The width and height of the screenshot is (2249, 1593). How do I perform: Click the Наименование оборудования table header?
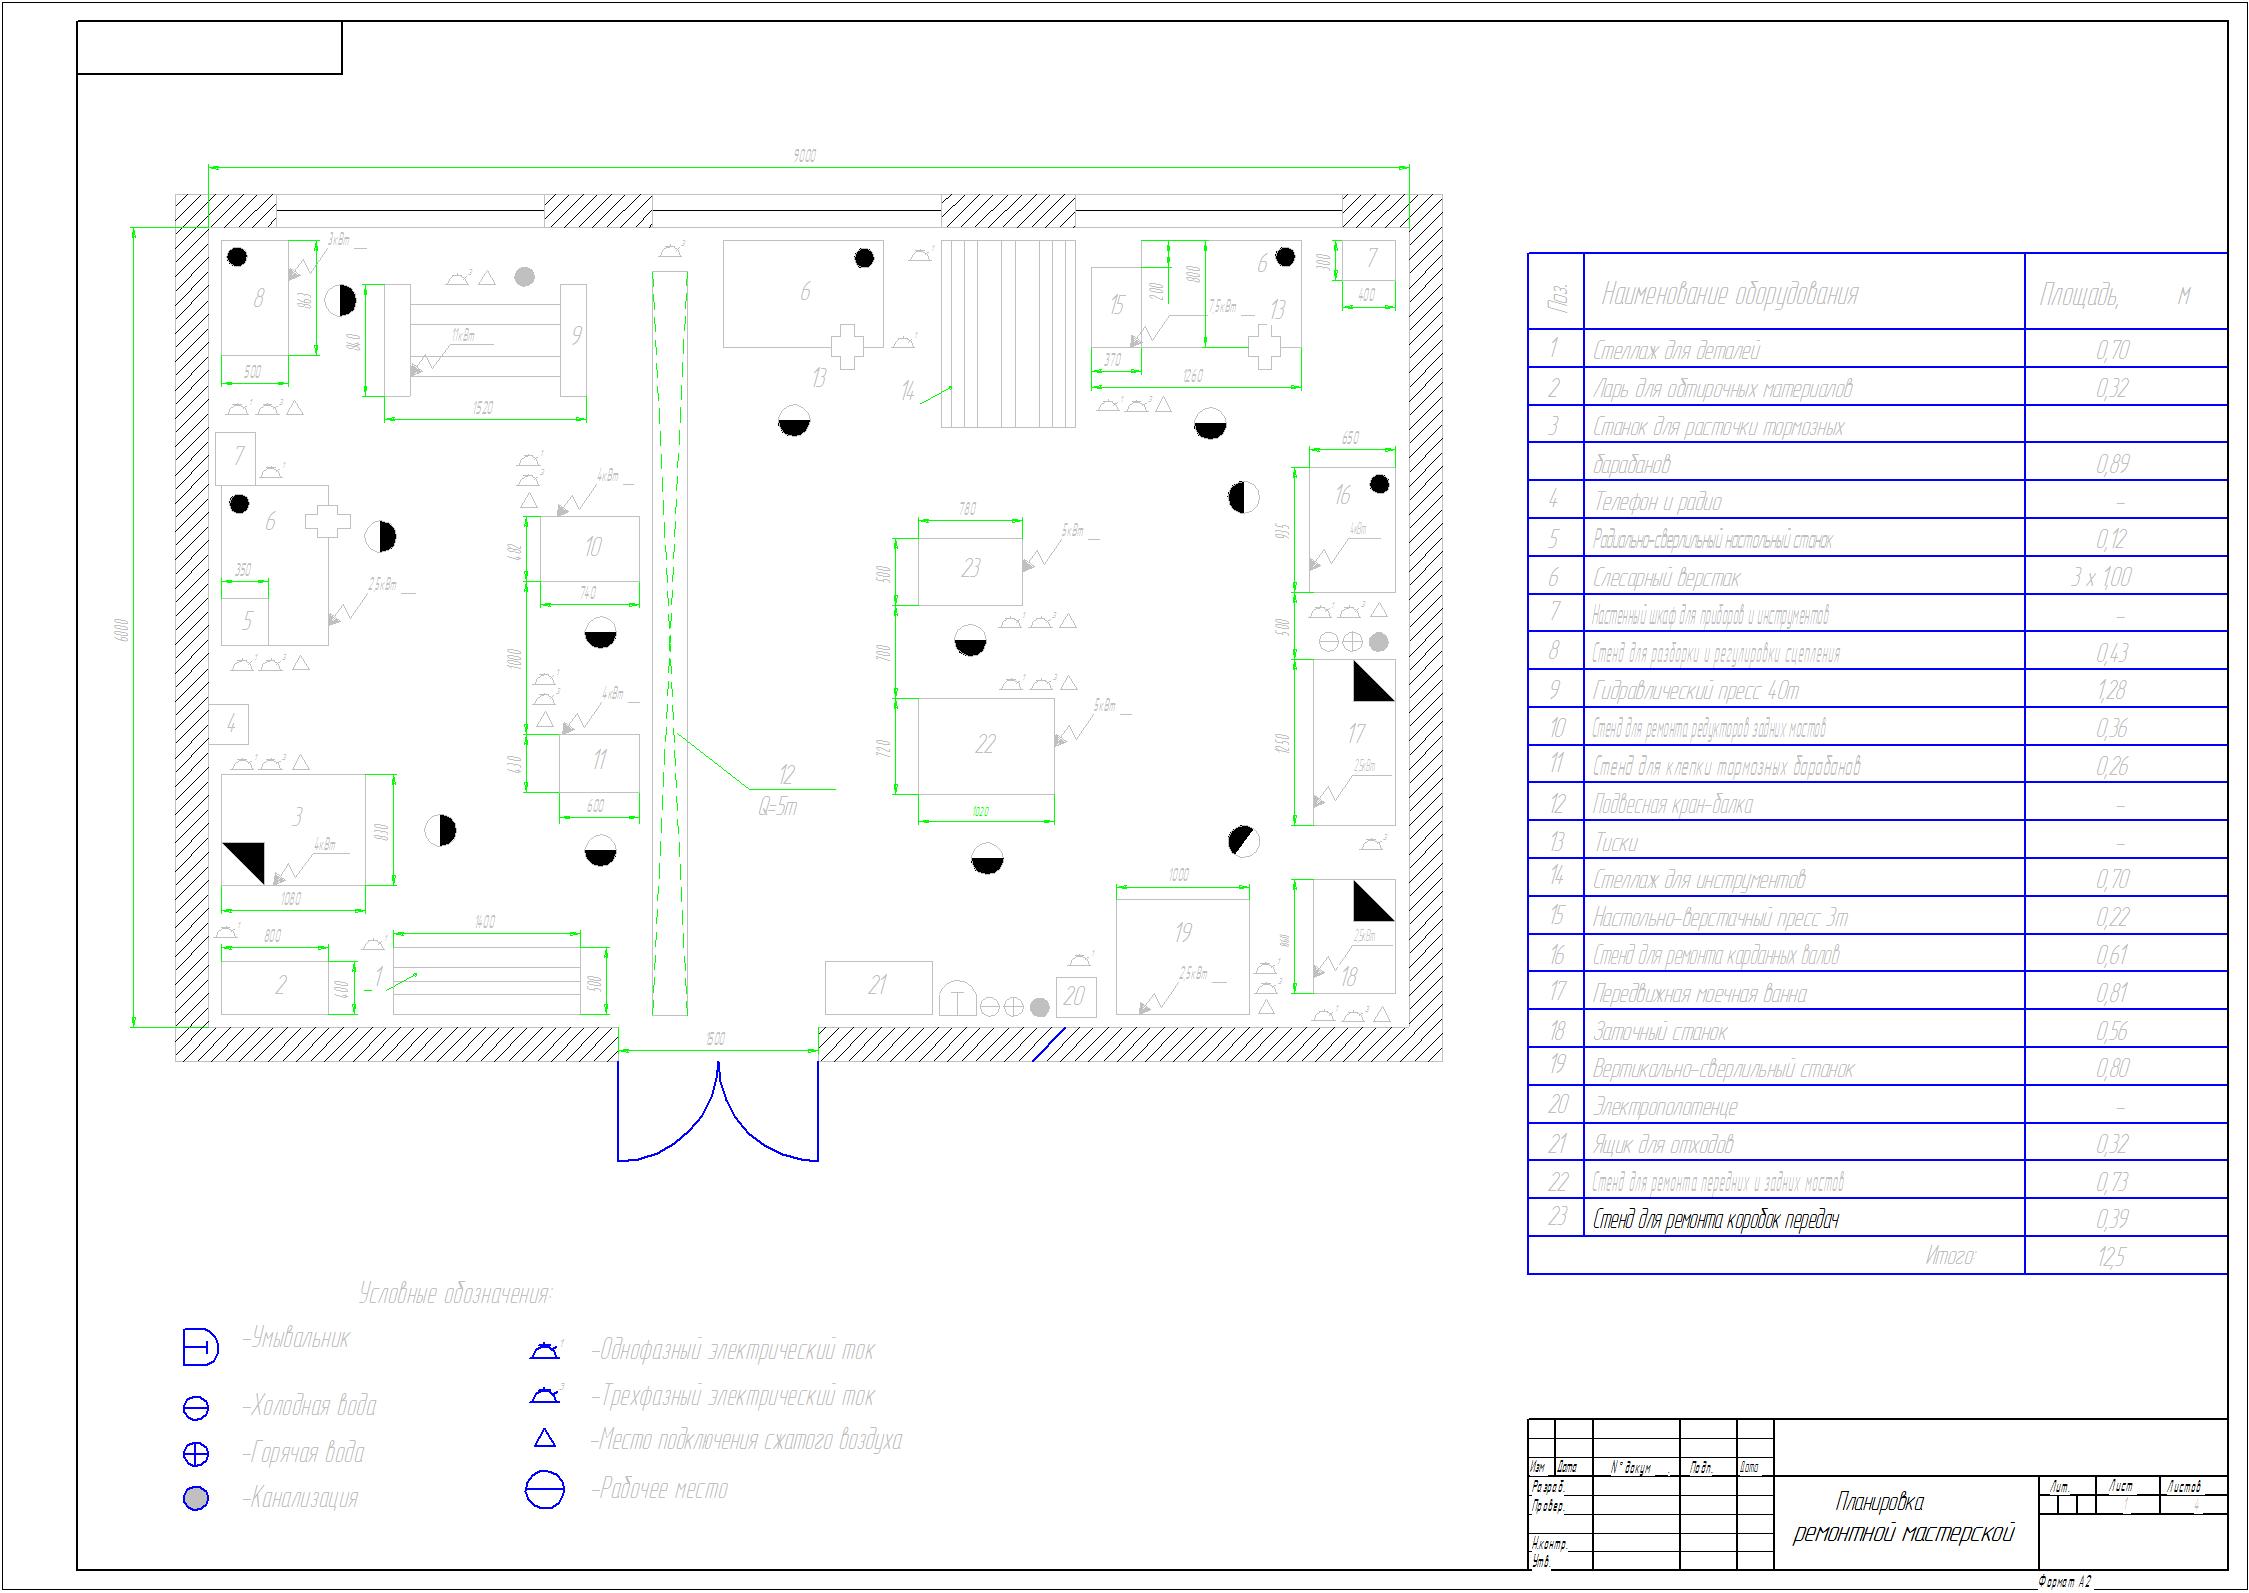click(1730, 294)
